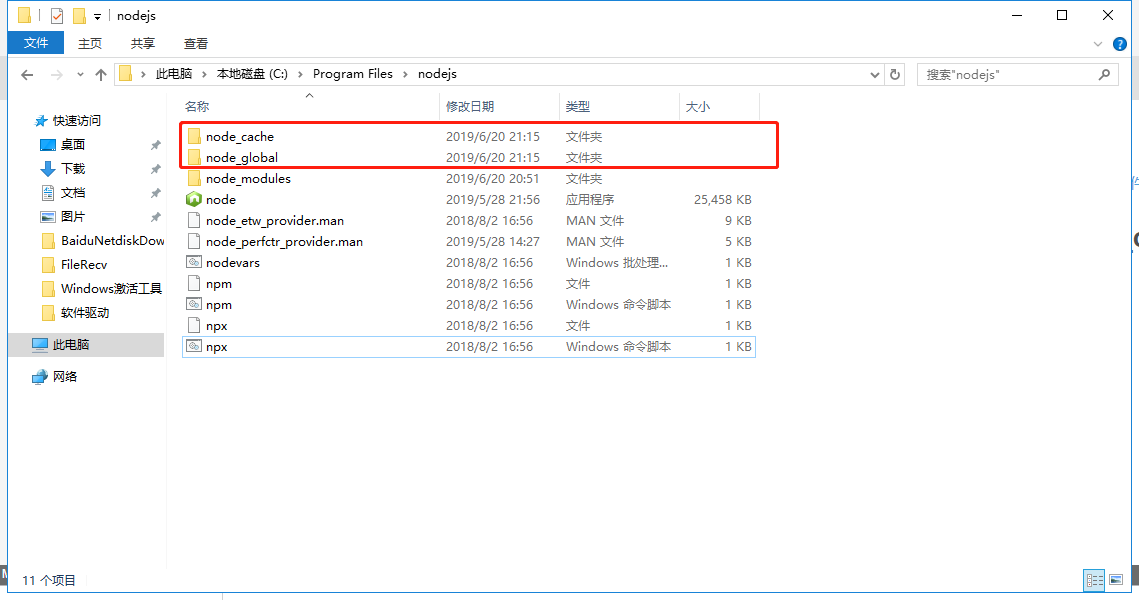Image resolution: width=1139 pixels, height=600 pixels.
Task: Select 快速访问 in navigation pane
Action: 76,121
